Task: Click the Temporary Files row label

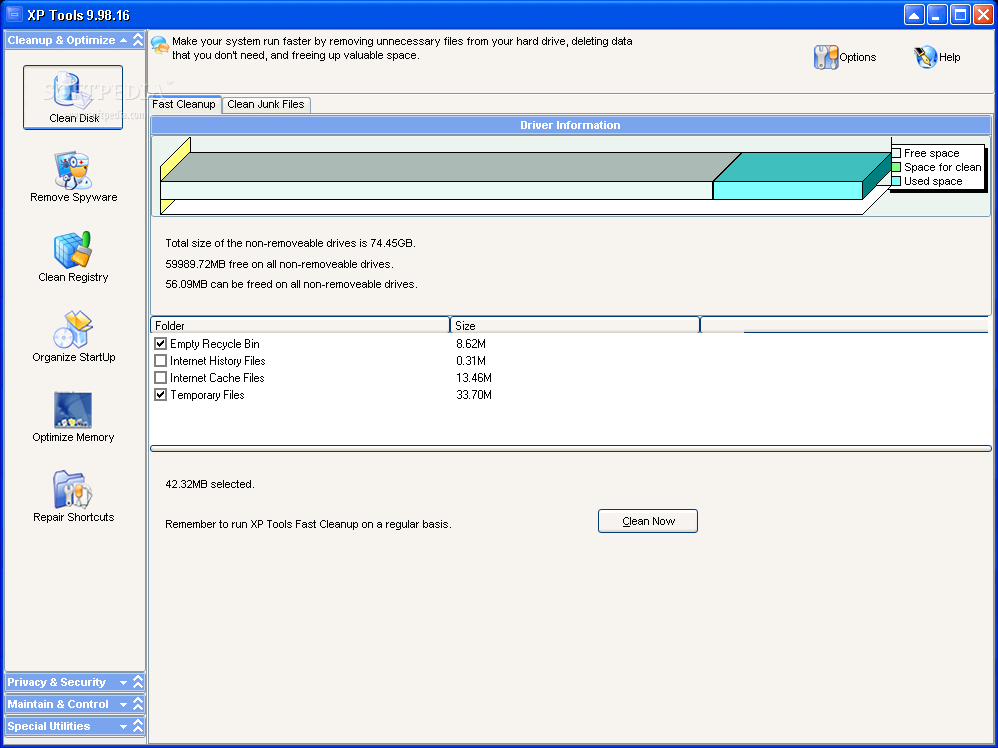Action: (x=207, y=395)
